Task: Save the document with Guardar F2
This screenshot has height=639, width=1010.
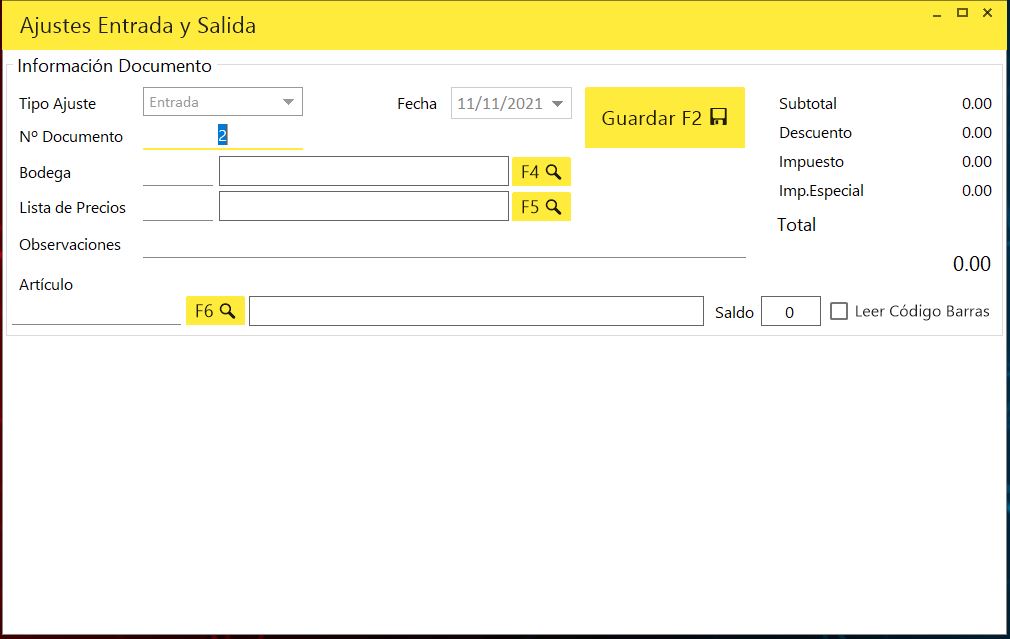Action: pos(664,118)
